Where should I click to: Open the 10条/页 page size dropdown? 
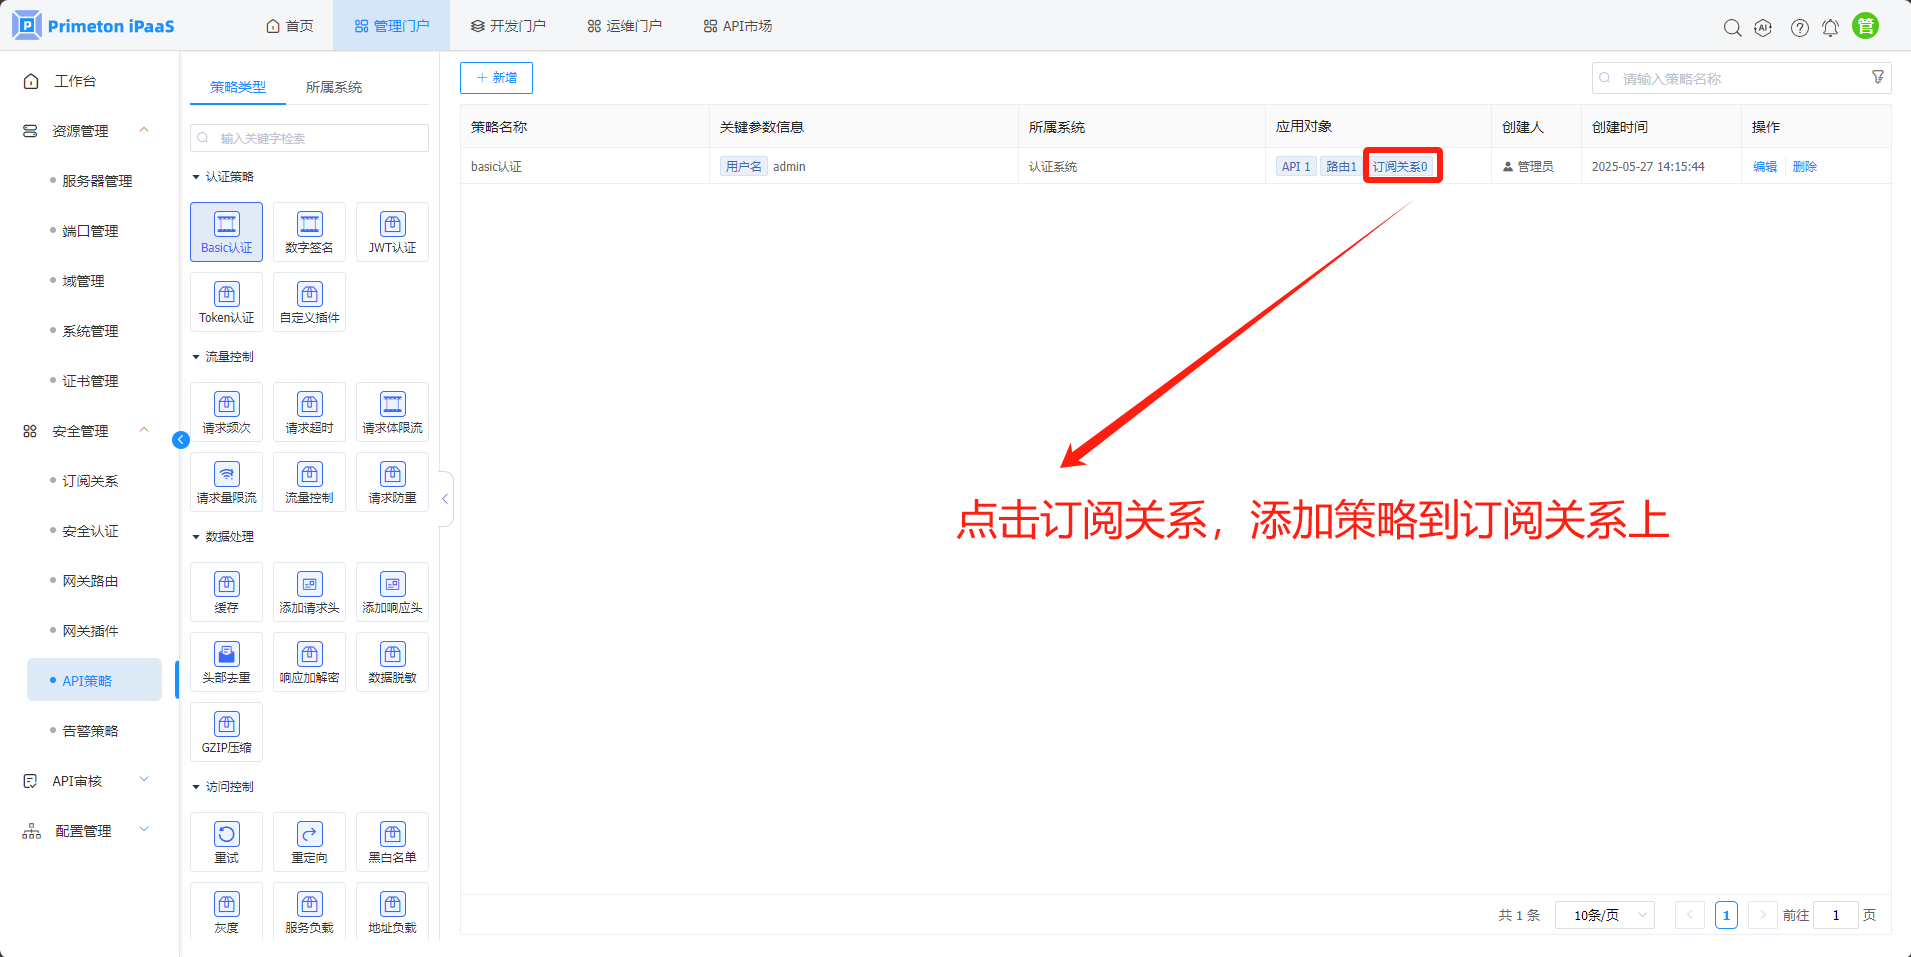pyautogui.click(x=1604, y=915)
